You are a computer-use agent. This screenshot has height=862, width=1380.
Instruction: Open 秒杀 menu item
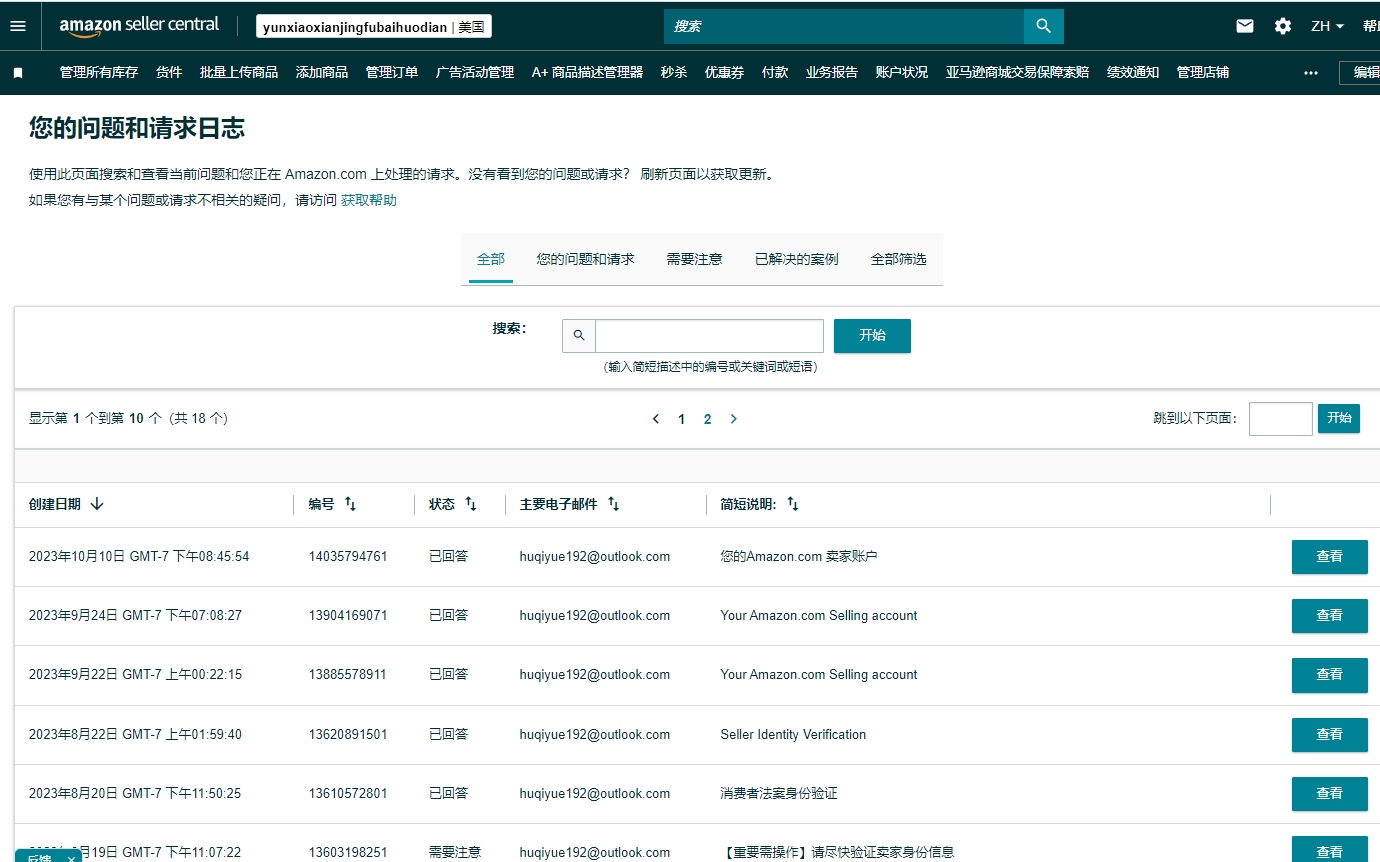pyautogui.click(x=674, y=72)
